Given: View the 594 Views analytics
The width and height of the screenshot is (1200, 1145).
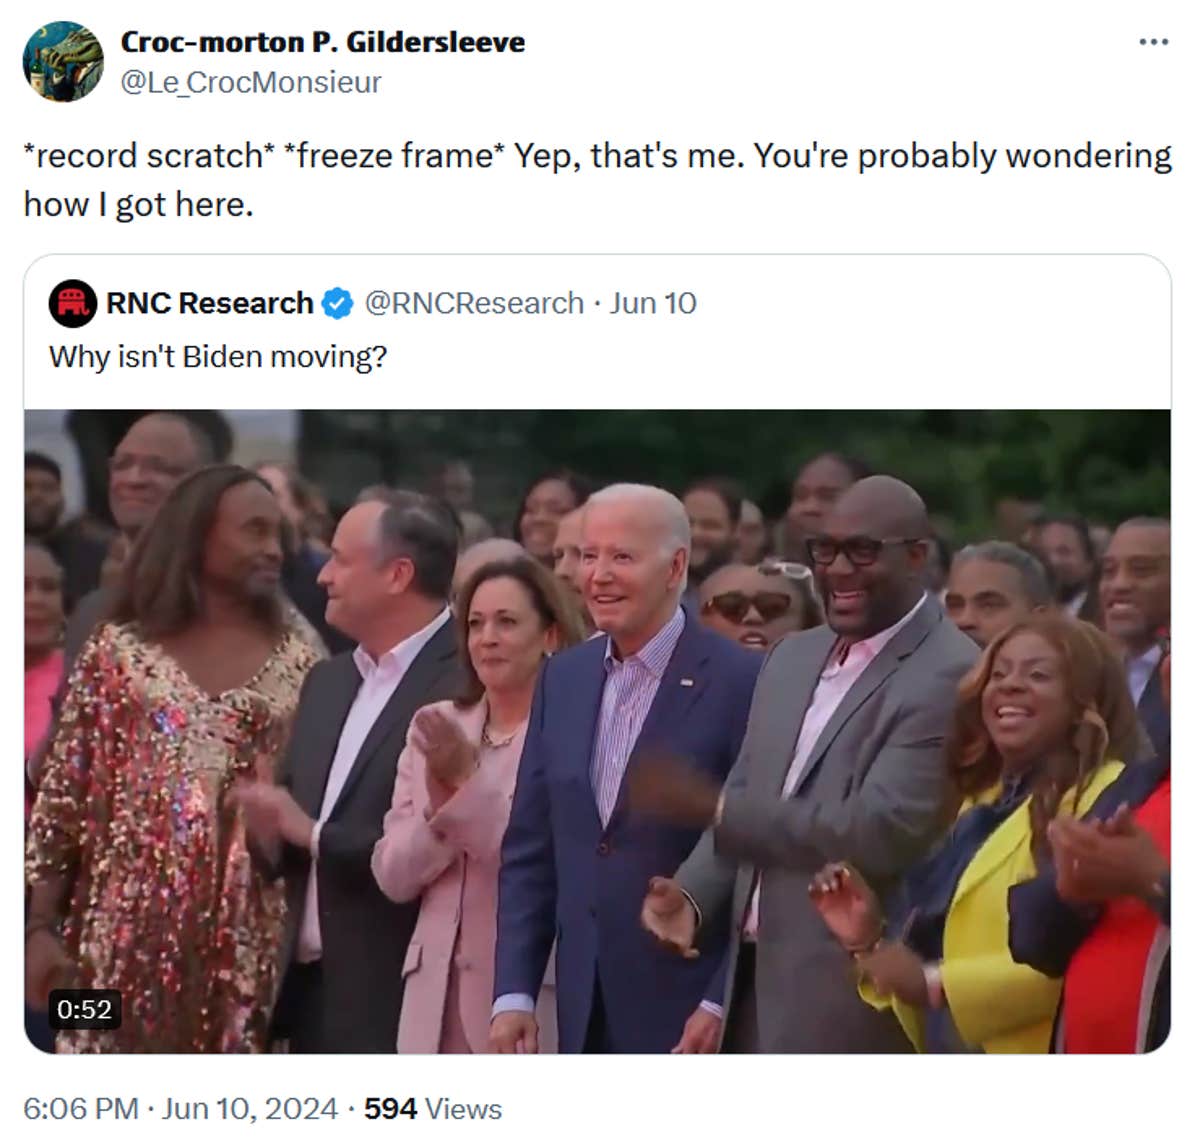Looking at the screenshot, I should [433, 1109].
